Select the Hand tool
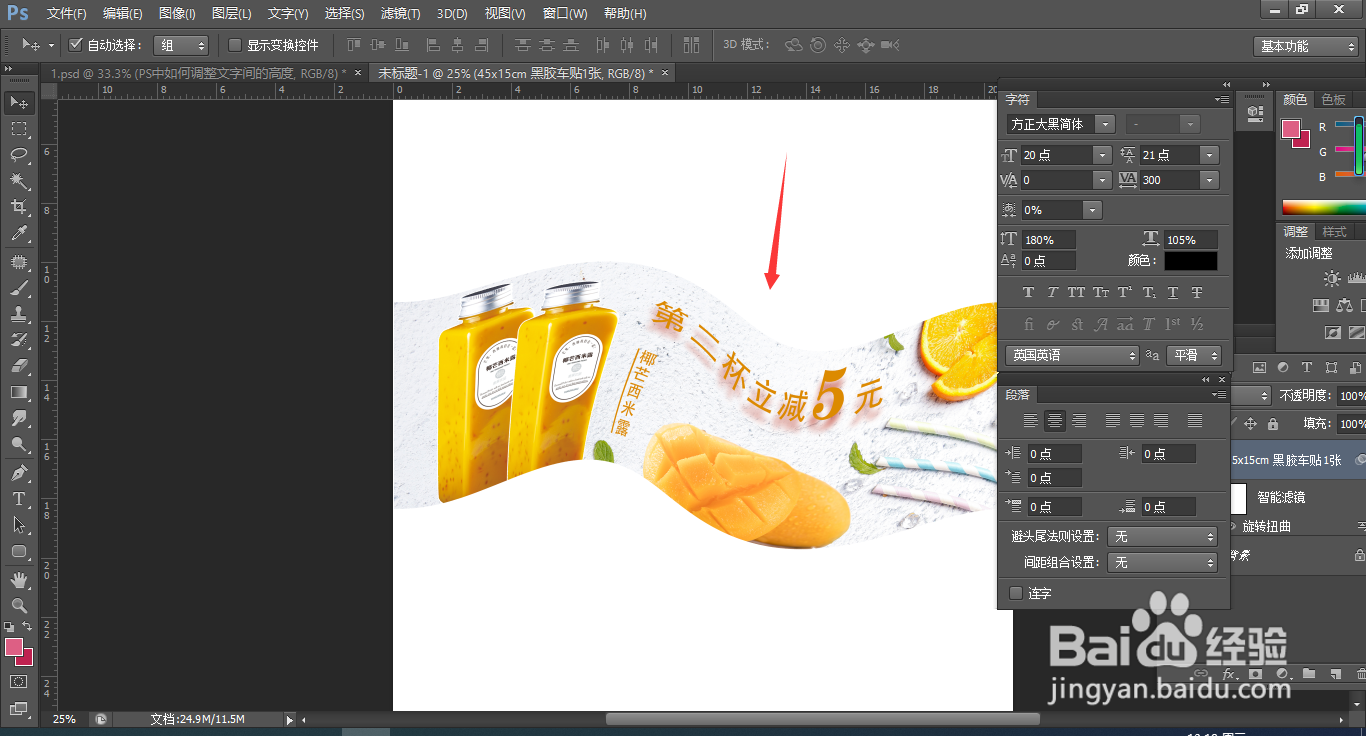 18,579
